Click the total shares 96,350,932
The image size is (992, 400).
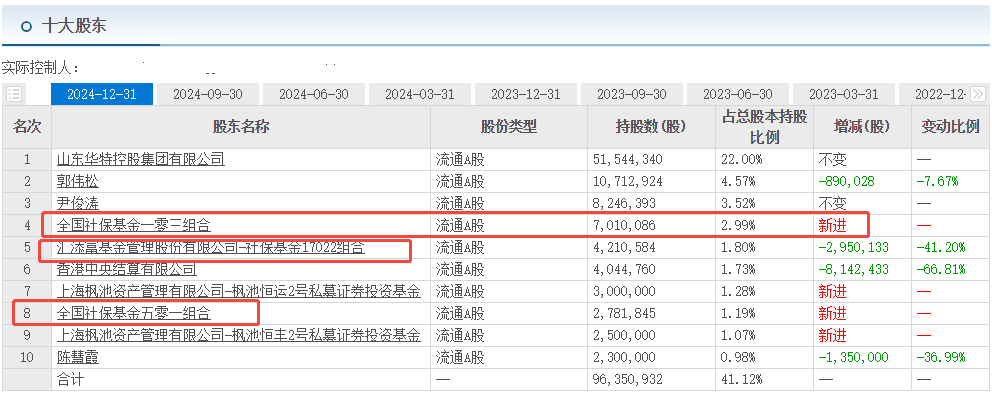[x=628, y=380]
